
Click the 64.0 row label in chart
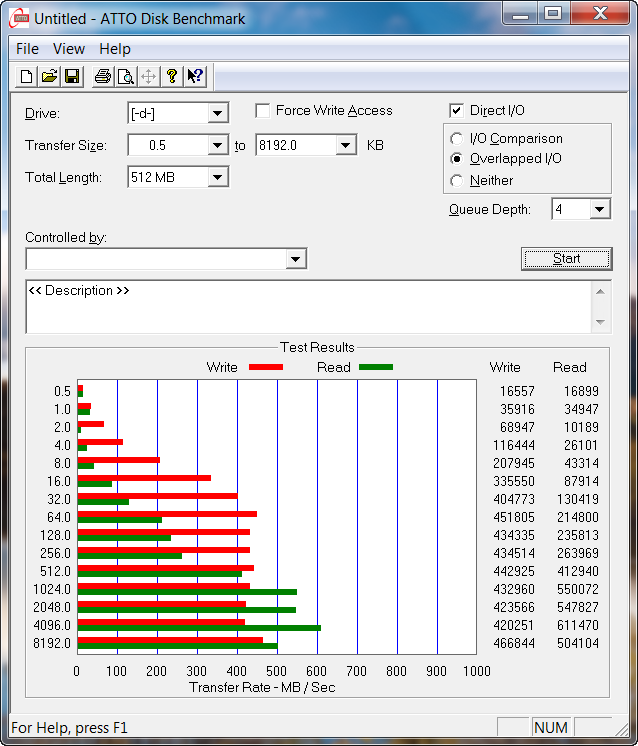(59, 517)
